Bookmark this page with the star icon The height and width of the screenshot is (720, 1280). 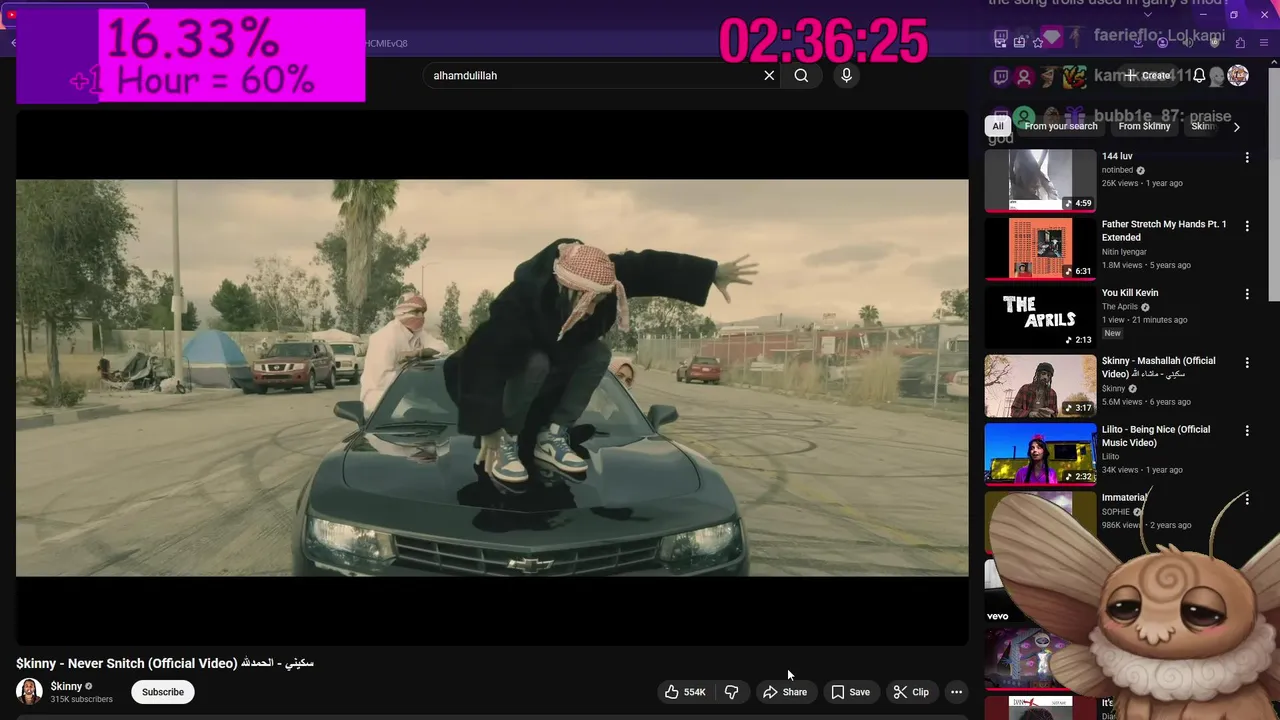click(1038, 42)
